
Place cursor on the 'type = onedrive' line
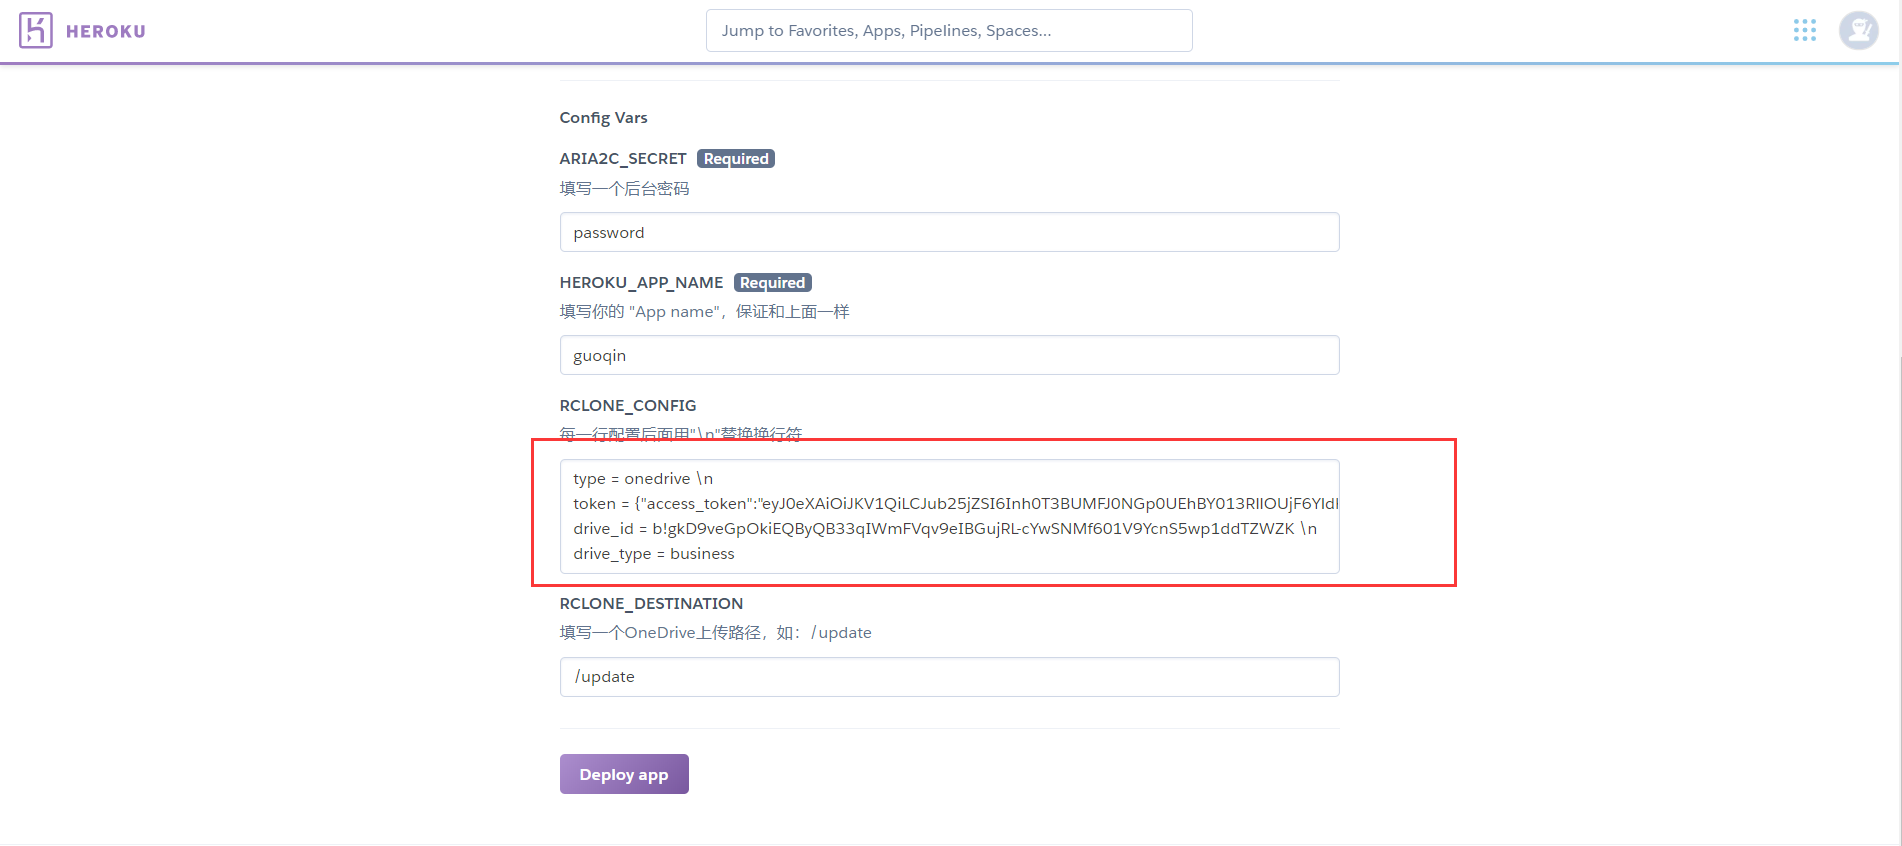pos(643,479)
